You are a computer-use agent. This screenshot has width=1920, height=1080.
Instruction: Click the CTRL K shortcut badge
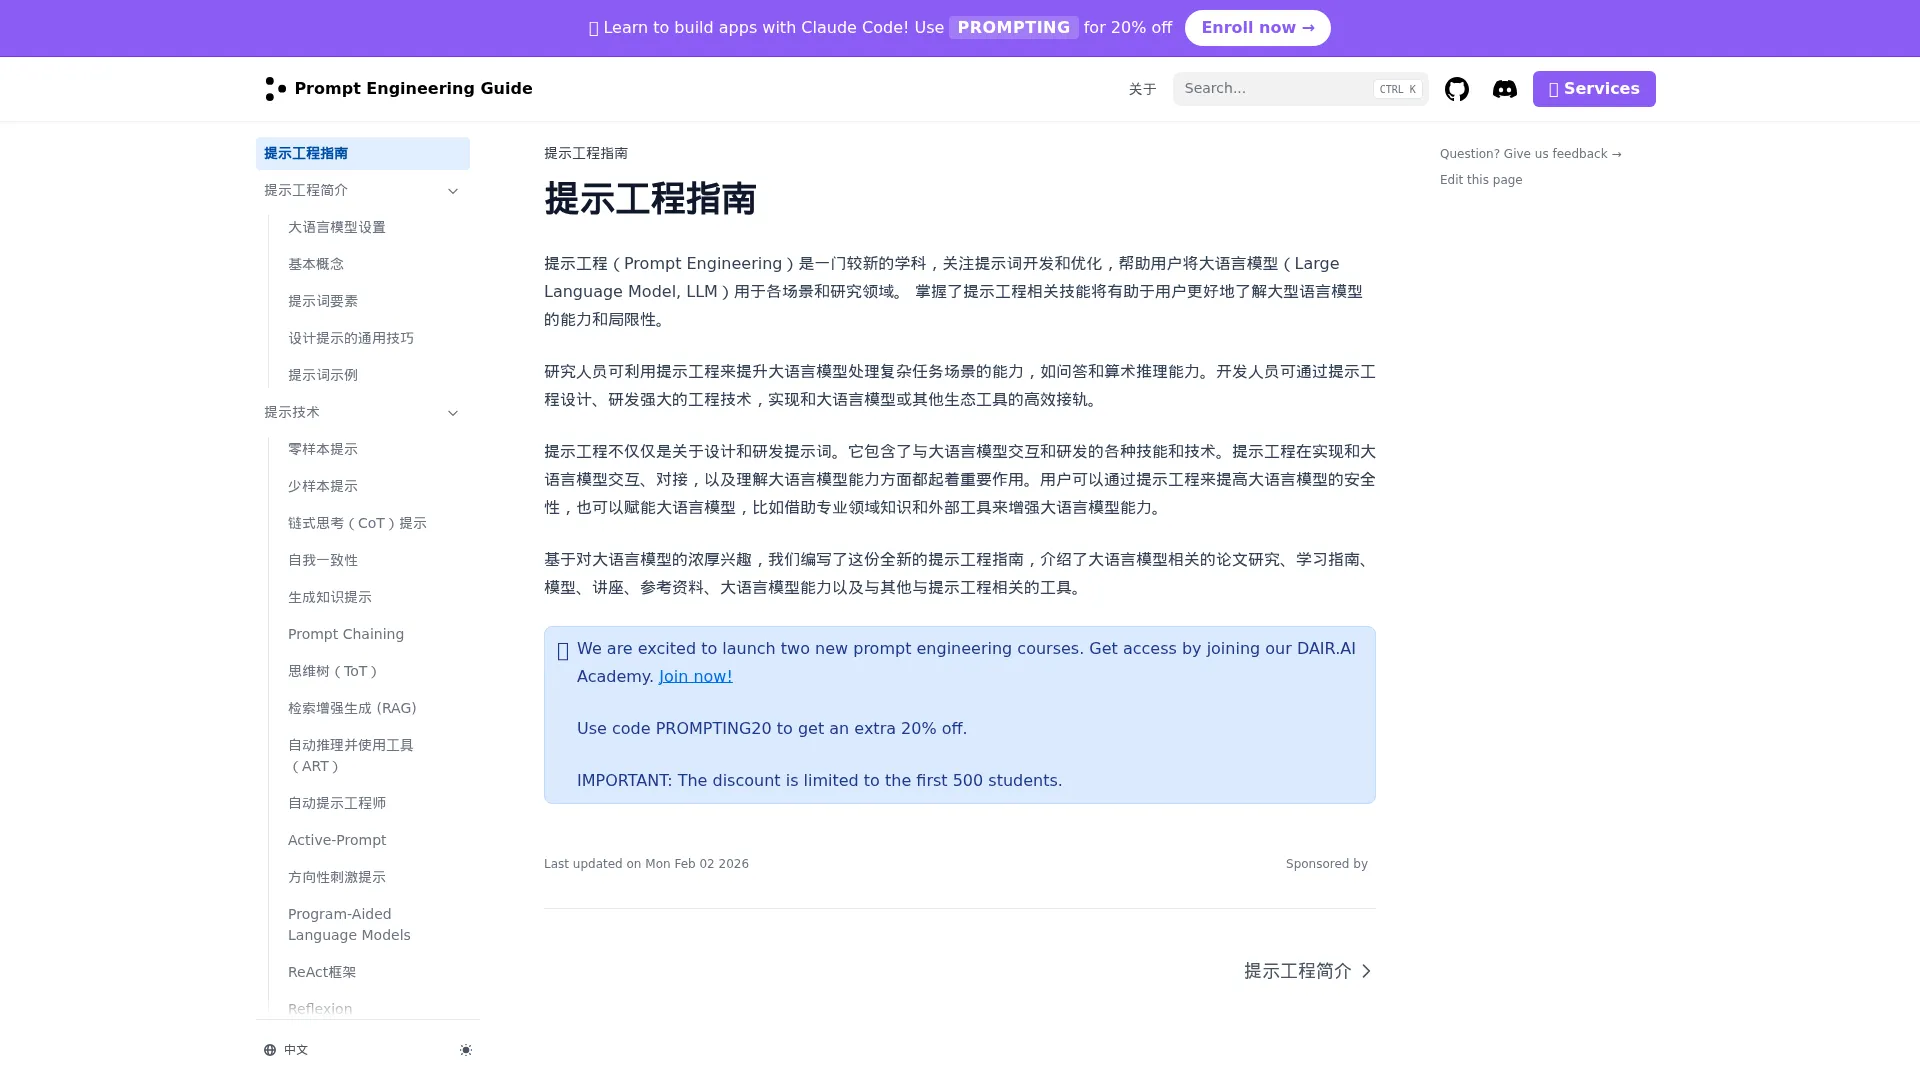coord(1397,89)
